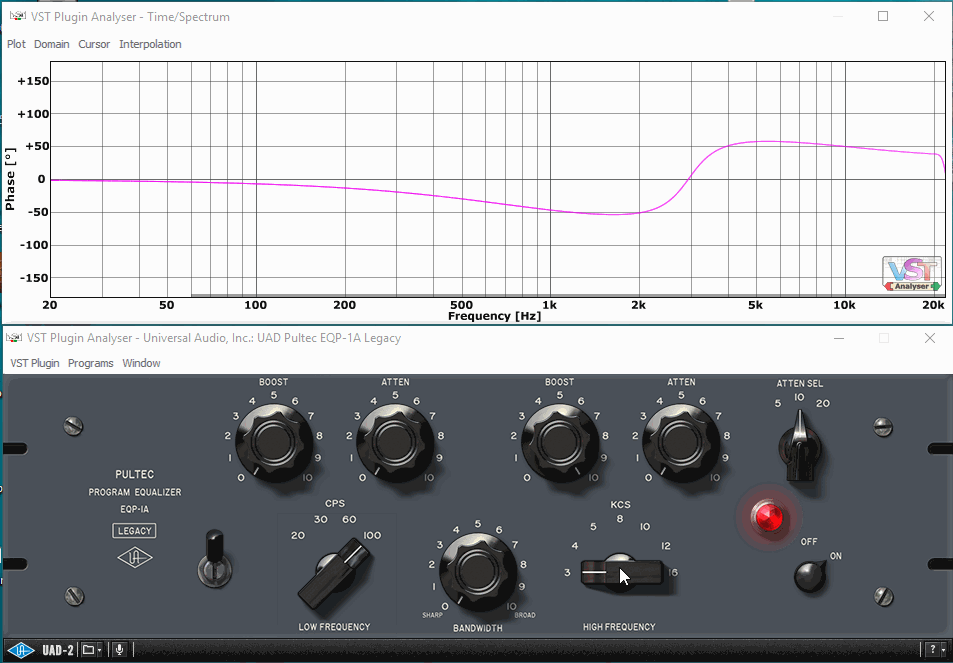Click the red pilot lamp

pyautogui.click(x=769, y=518)
